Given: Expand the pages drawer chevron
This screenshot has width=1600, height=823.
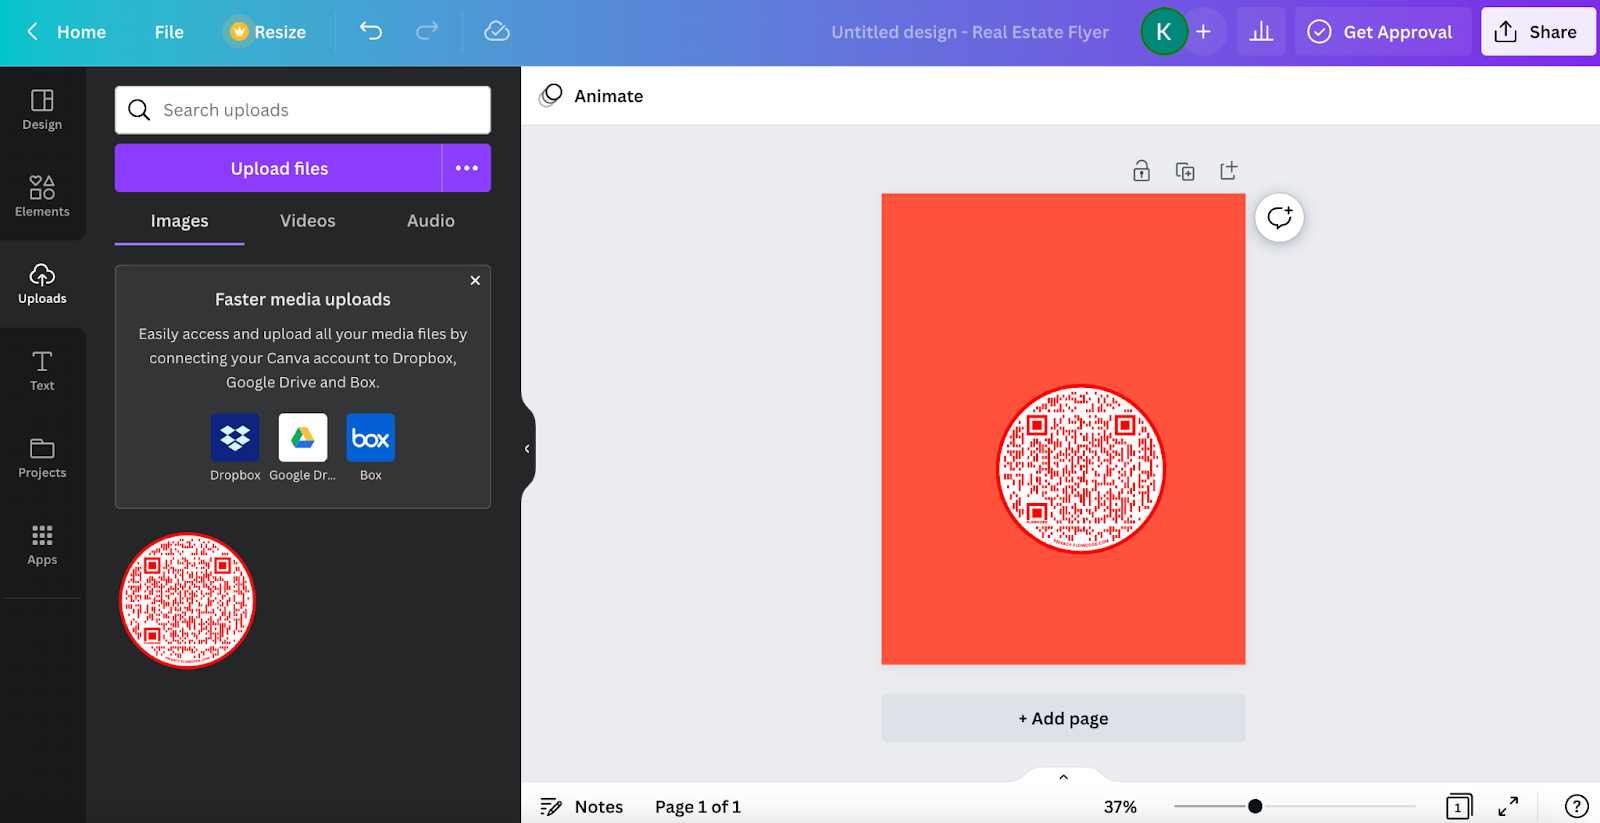Looking at the screenshot, I should [x=1064, y=777].
